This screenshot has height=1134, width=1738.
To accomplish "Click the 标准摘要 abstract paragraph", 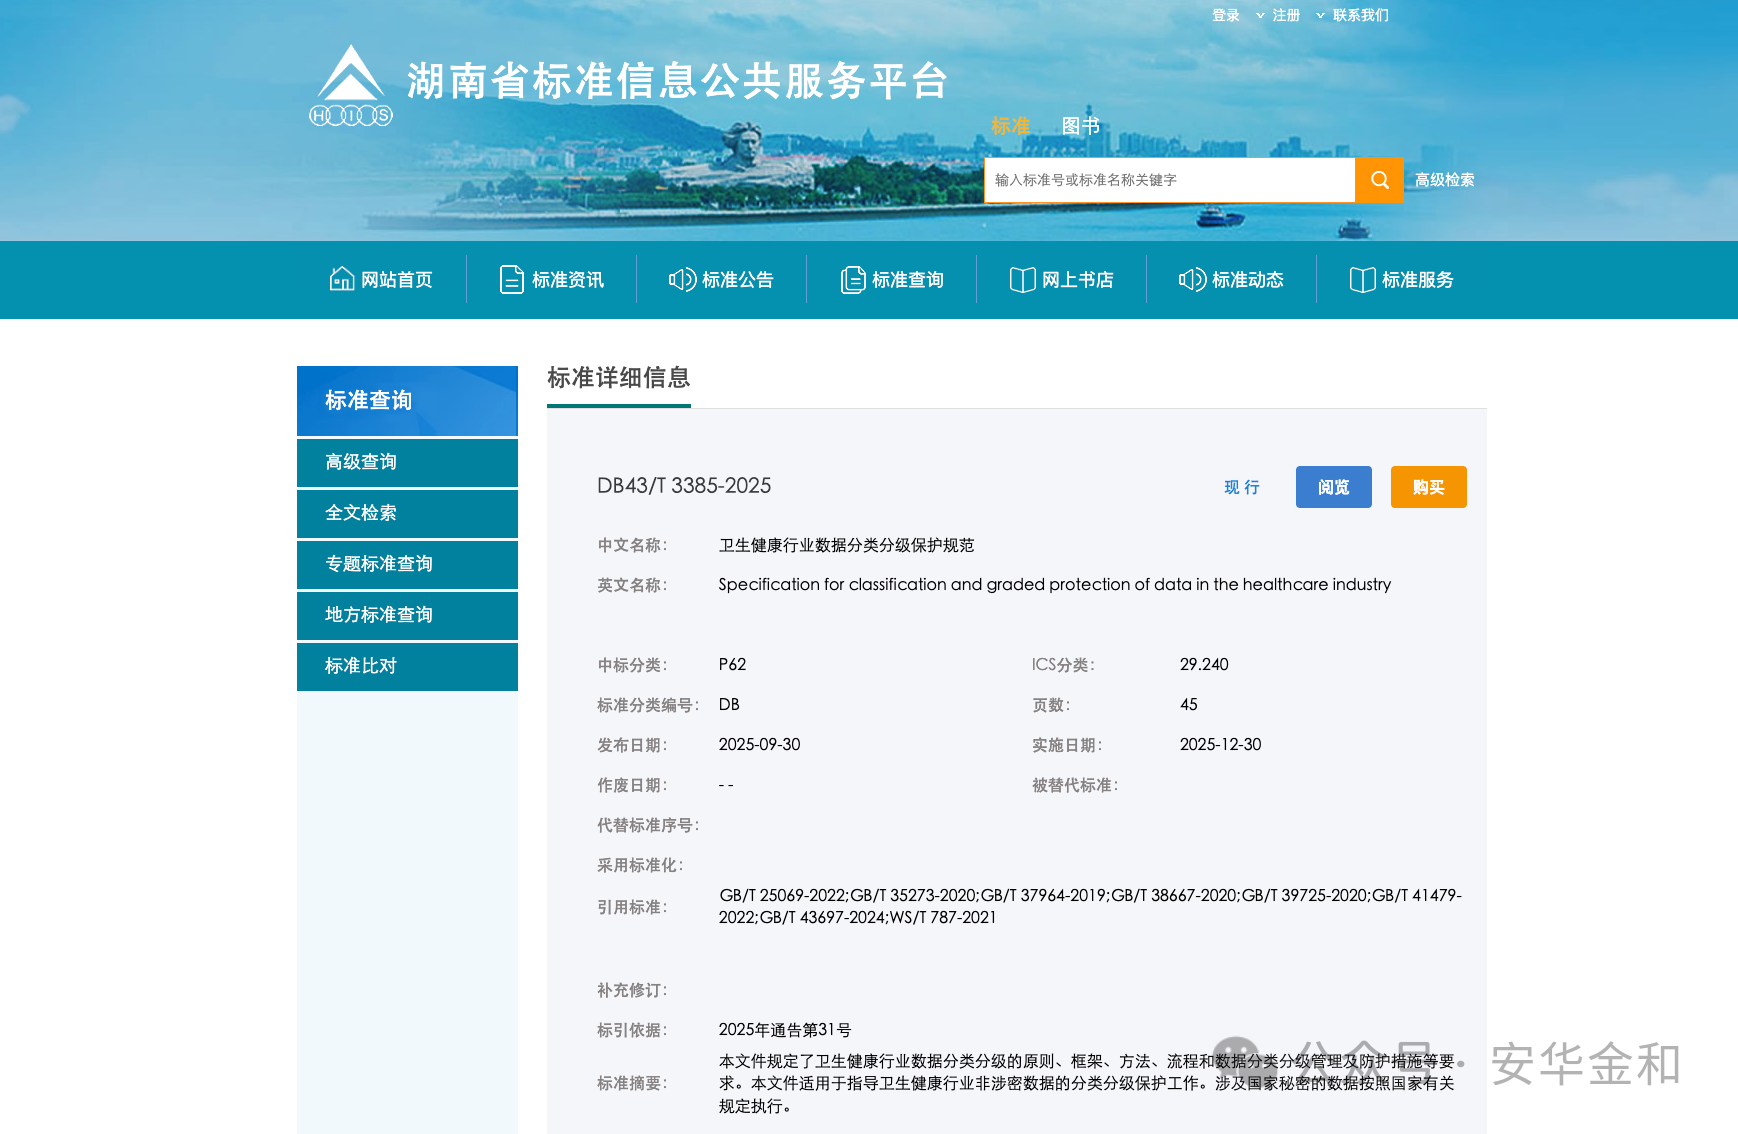I will (x=1088, y=1084).
